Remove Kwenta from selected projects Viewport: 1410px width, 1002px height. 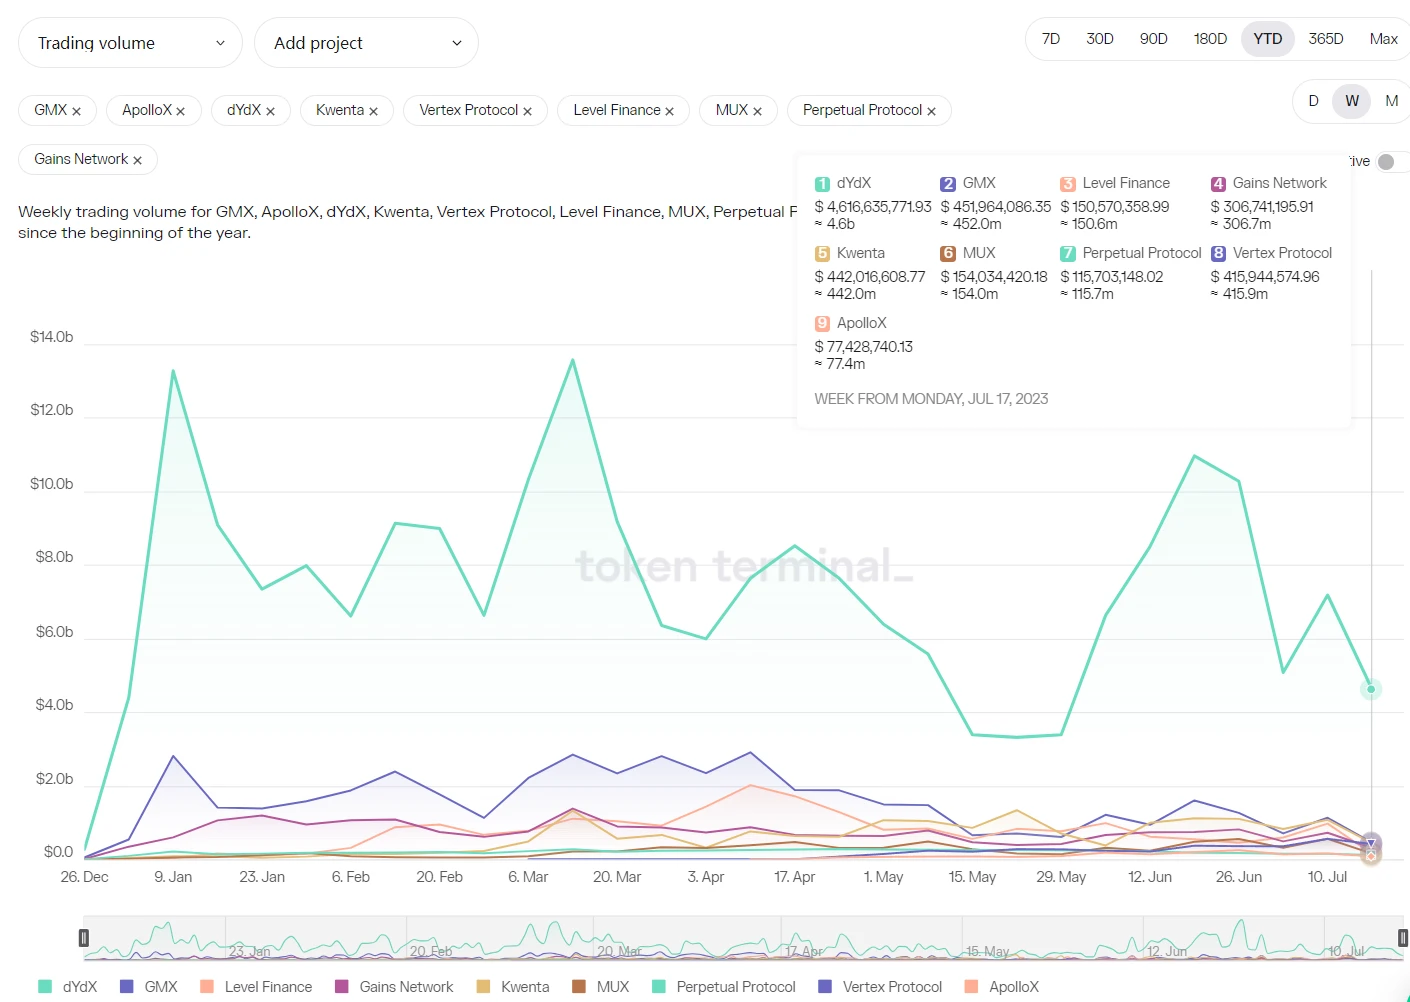(373, 111)
